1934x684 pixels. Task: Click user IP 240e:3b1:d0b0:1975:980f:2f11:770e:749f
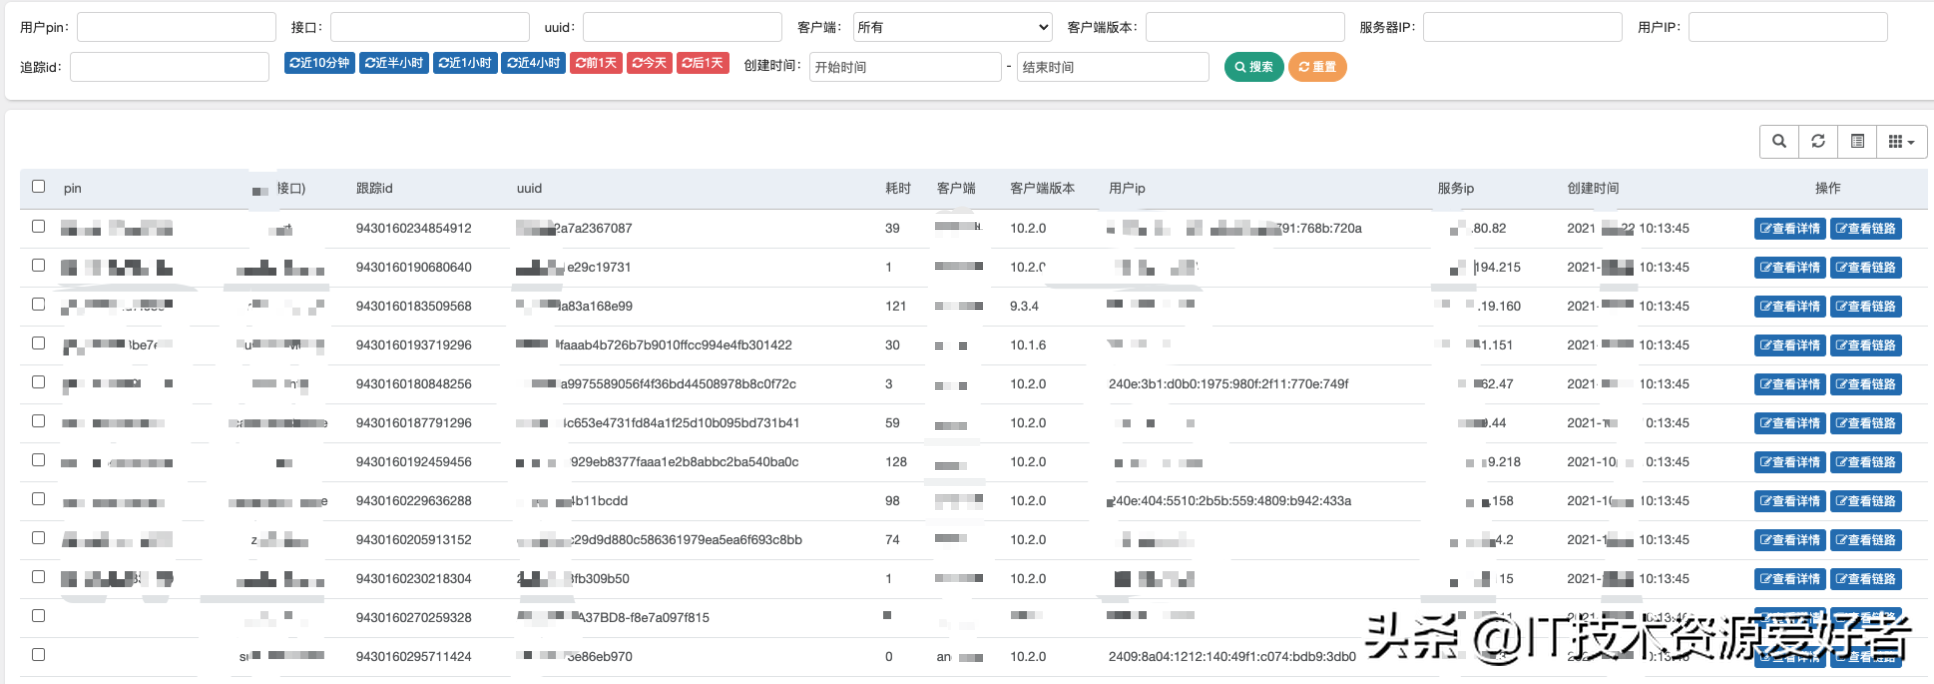click(1228, 384)
